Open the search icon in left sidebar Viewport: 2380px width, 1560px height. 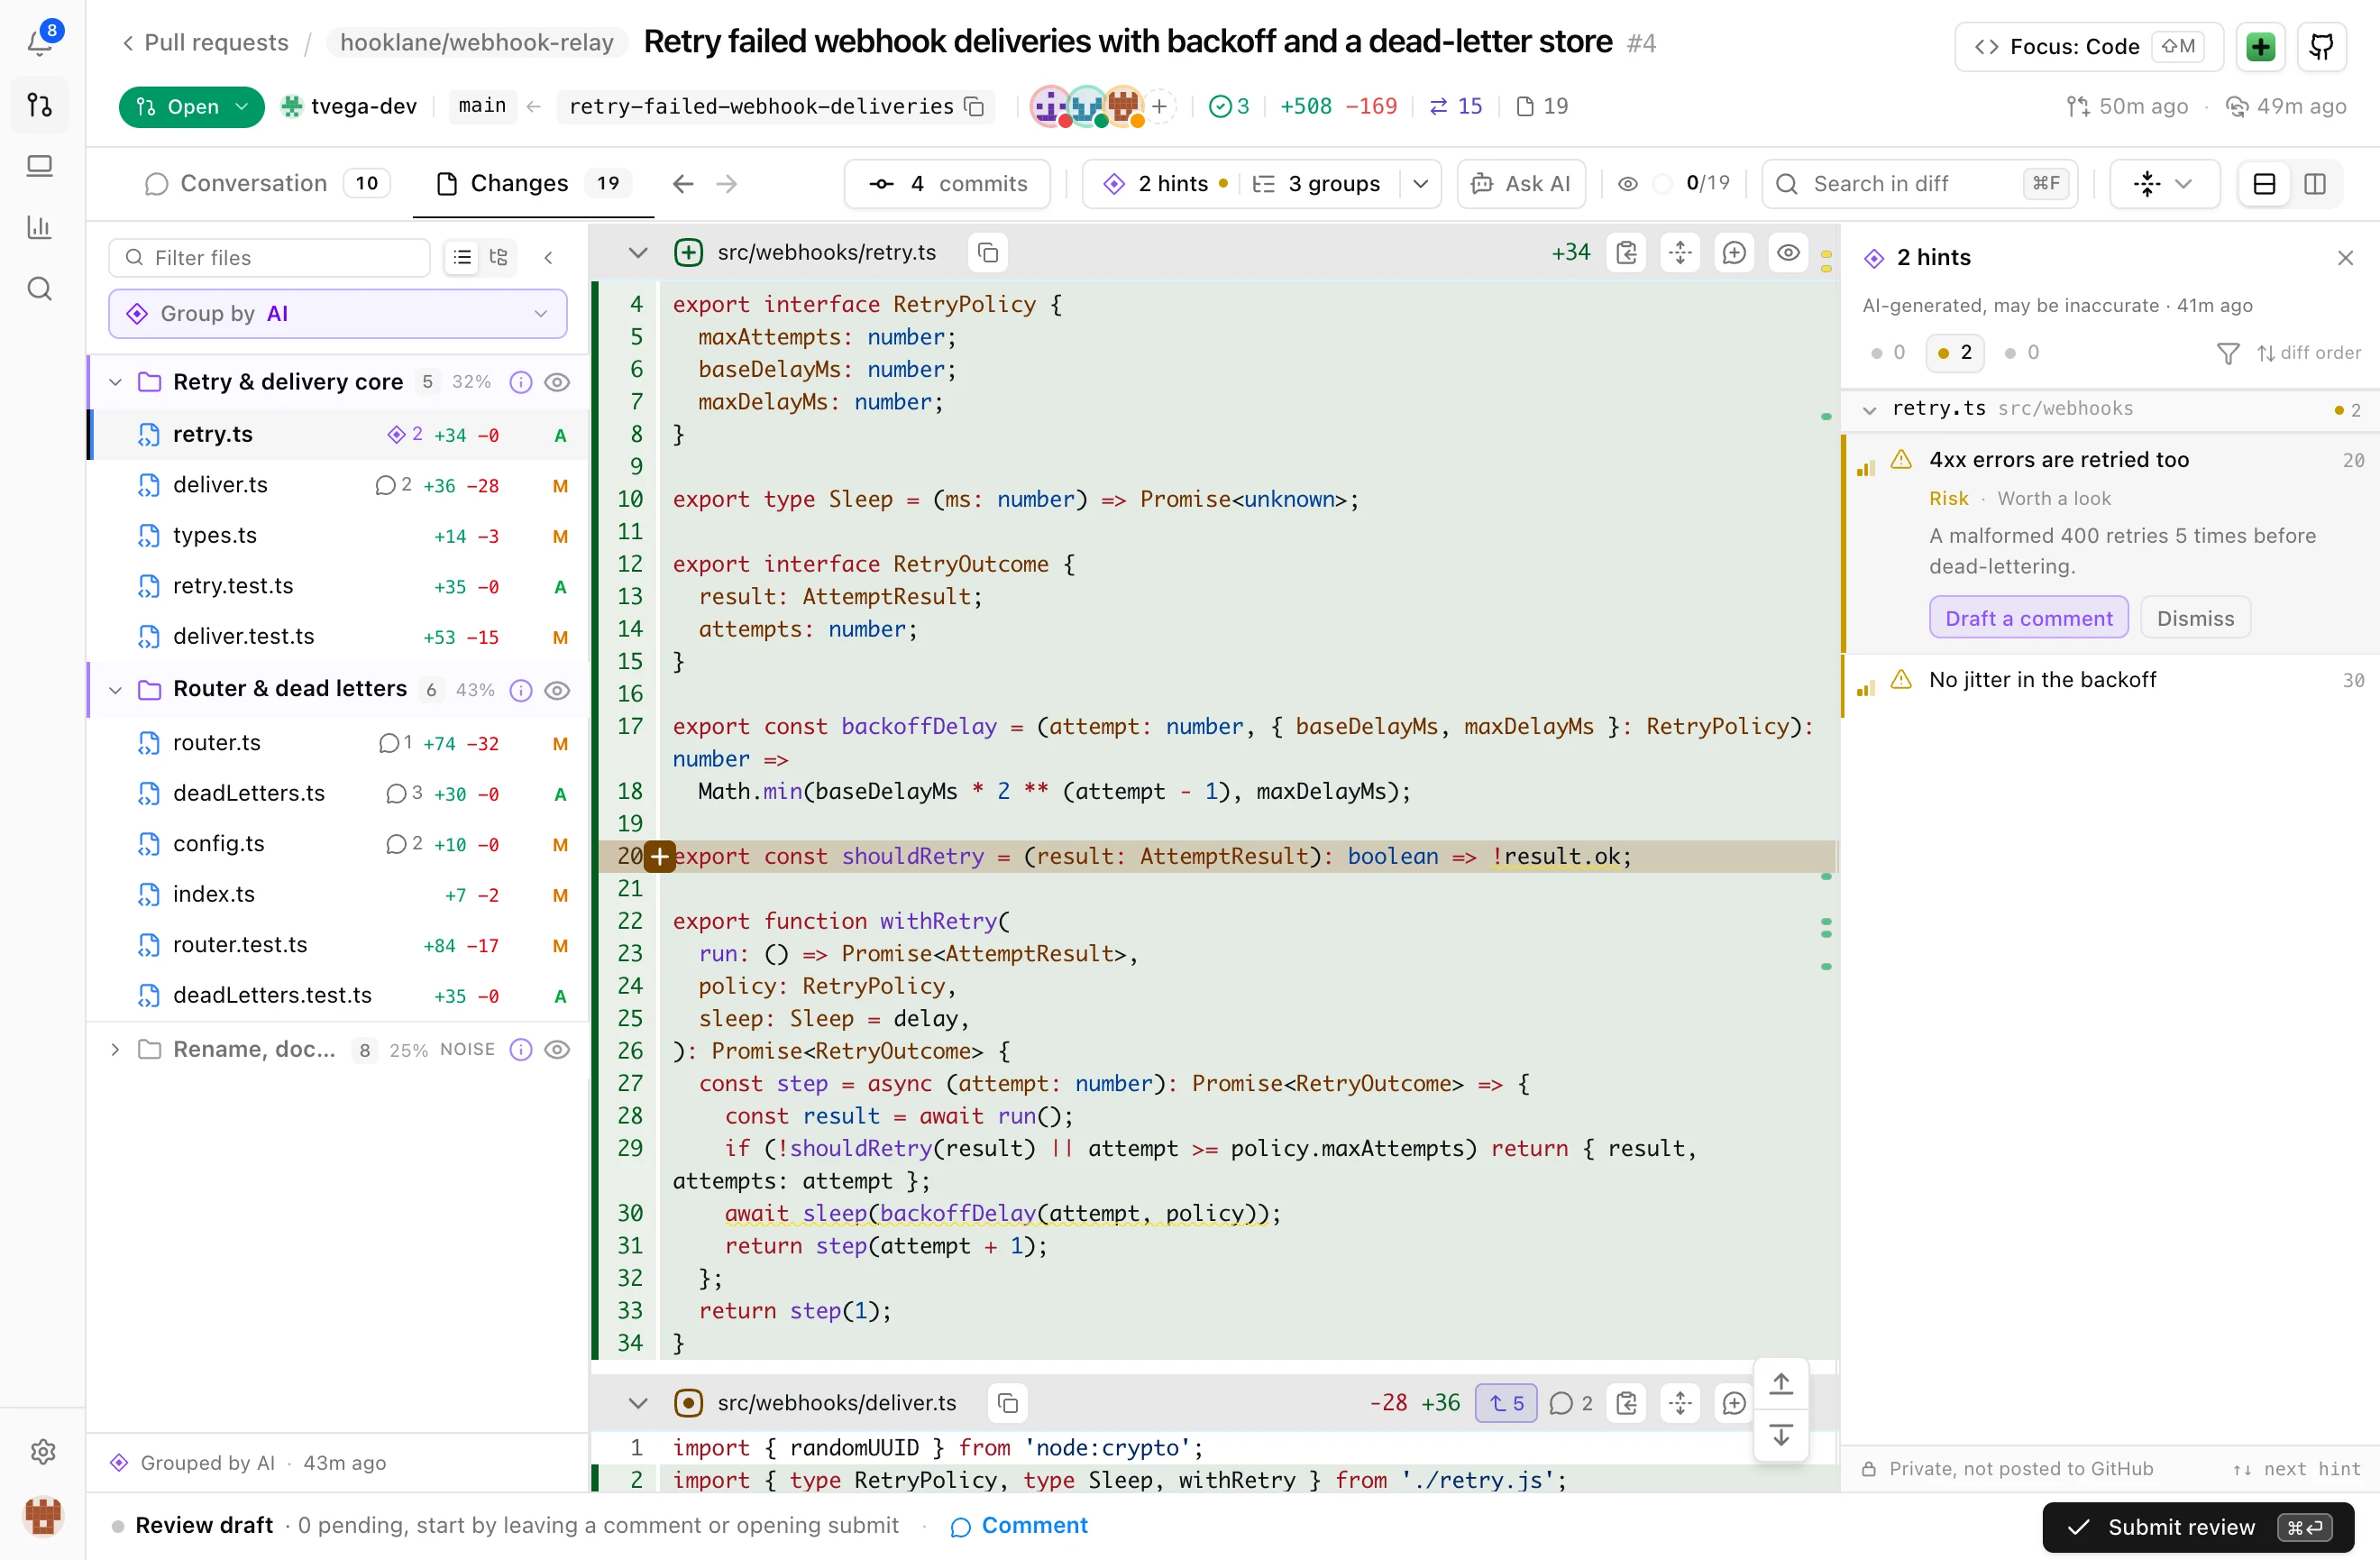tap(40, 289)
